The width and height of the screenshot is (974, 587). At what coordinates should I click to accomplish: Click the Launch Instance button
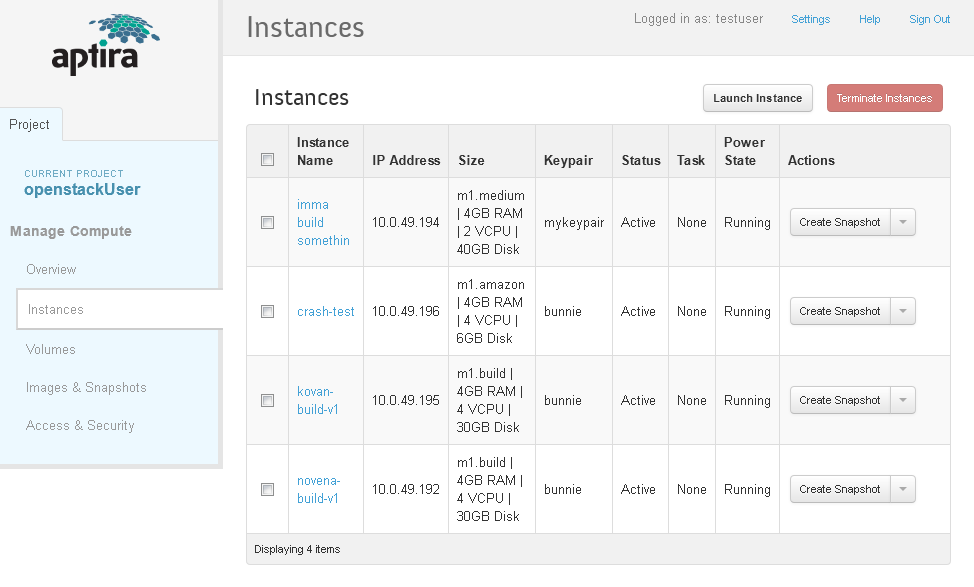pos(758,98)
